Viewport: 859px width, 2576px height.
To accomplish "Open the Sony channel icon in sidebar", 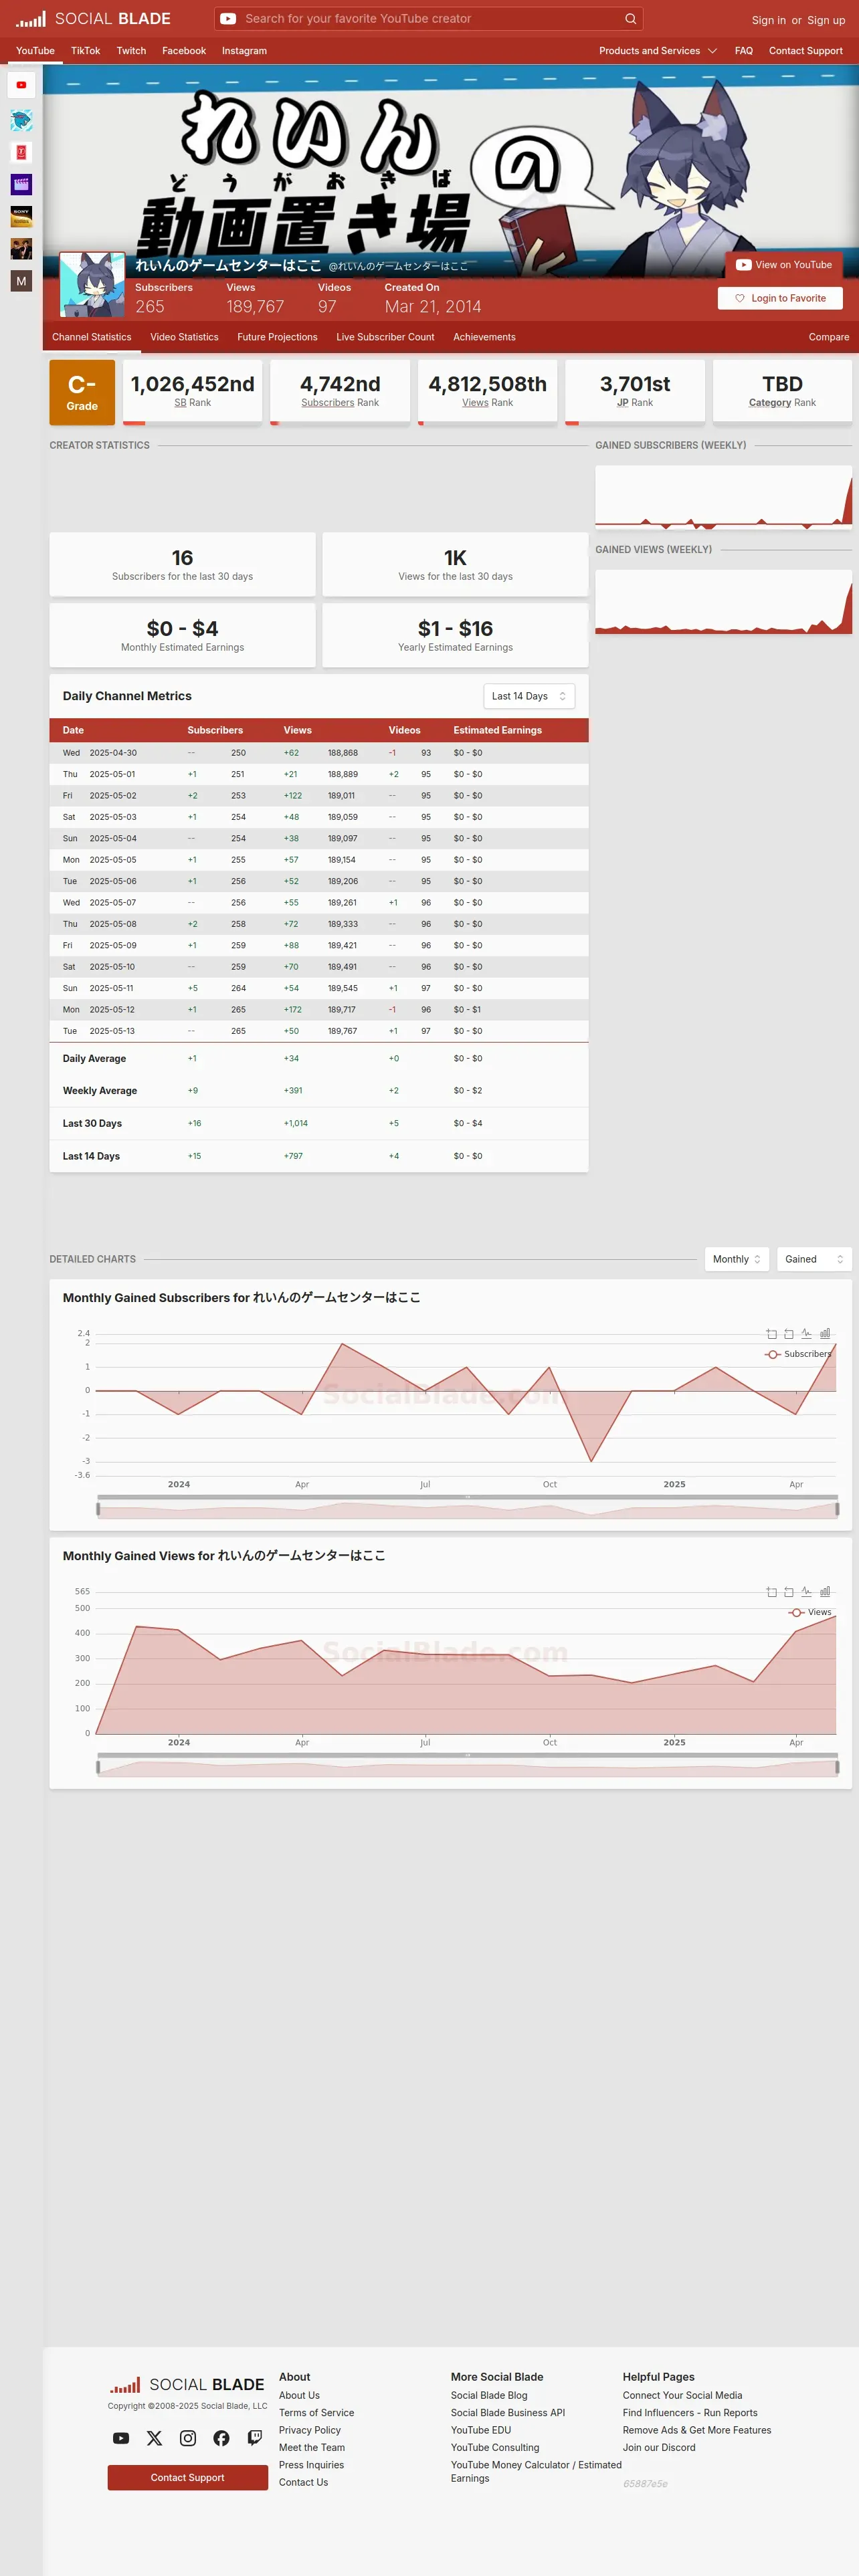I will click(21, 216).
